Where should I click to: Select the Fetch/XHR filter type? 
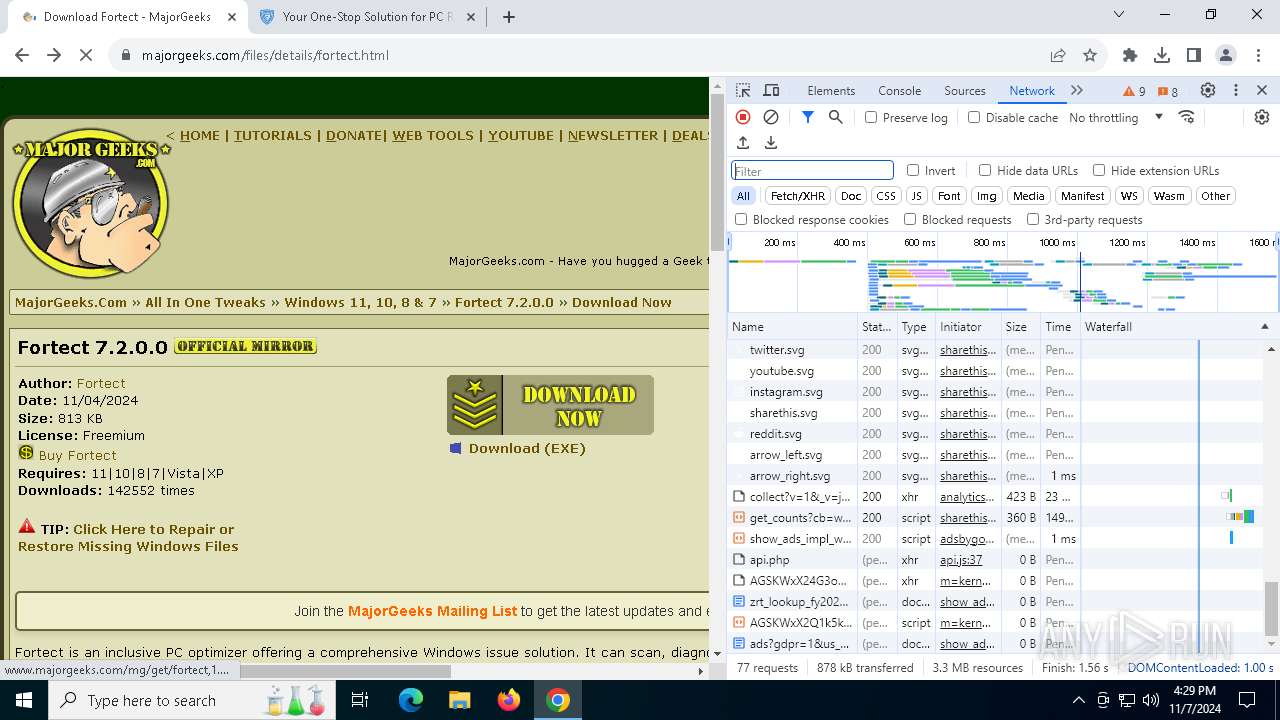coord(798,196)
